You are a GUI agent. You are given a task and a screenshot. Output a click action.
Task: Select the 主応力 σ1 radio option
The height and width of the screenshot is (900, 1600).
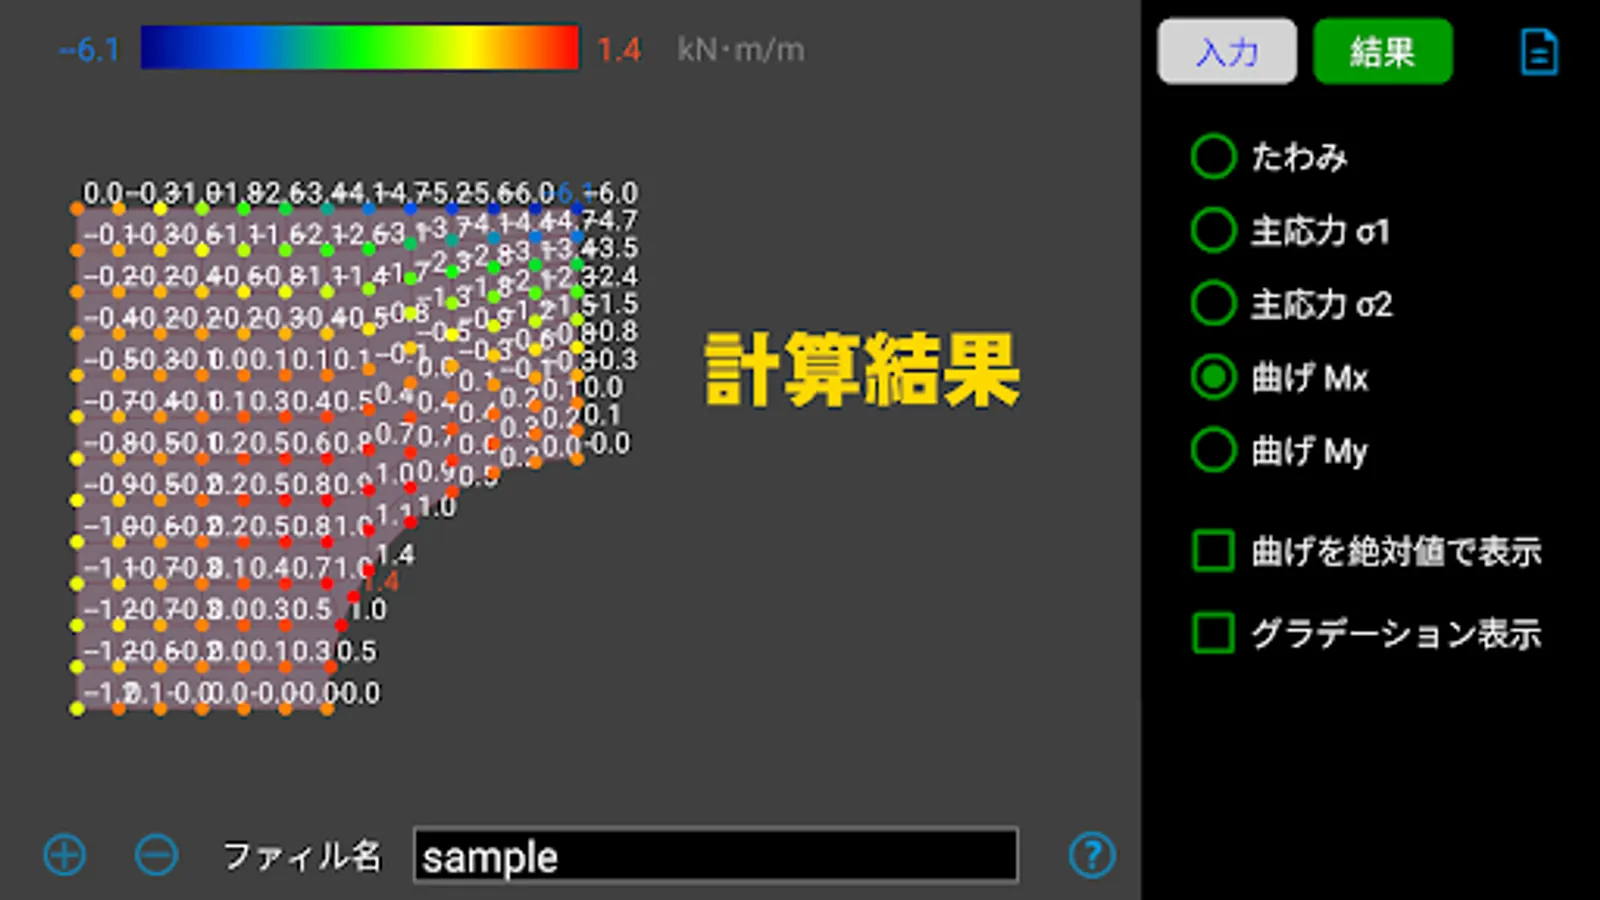pyautogui.click(x=1214, y=230)
